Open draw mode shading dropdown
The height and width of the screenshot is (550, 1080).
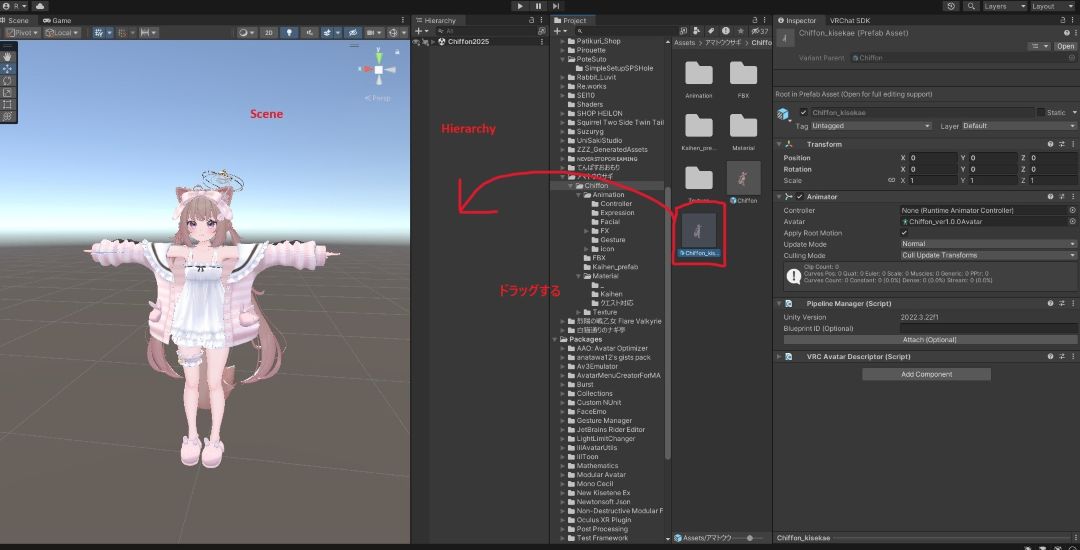246,32
